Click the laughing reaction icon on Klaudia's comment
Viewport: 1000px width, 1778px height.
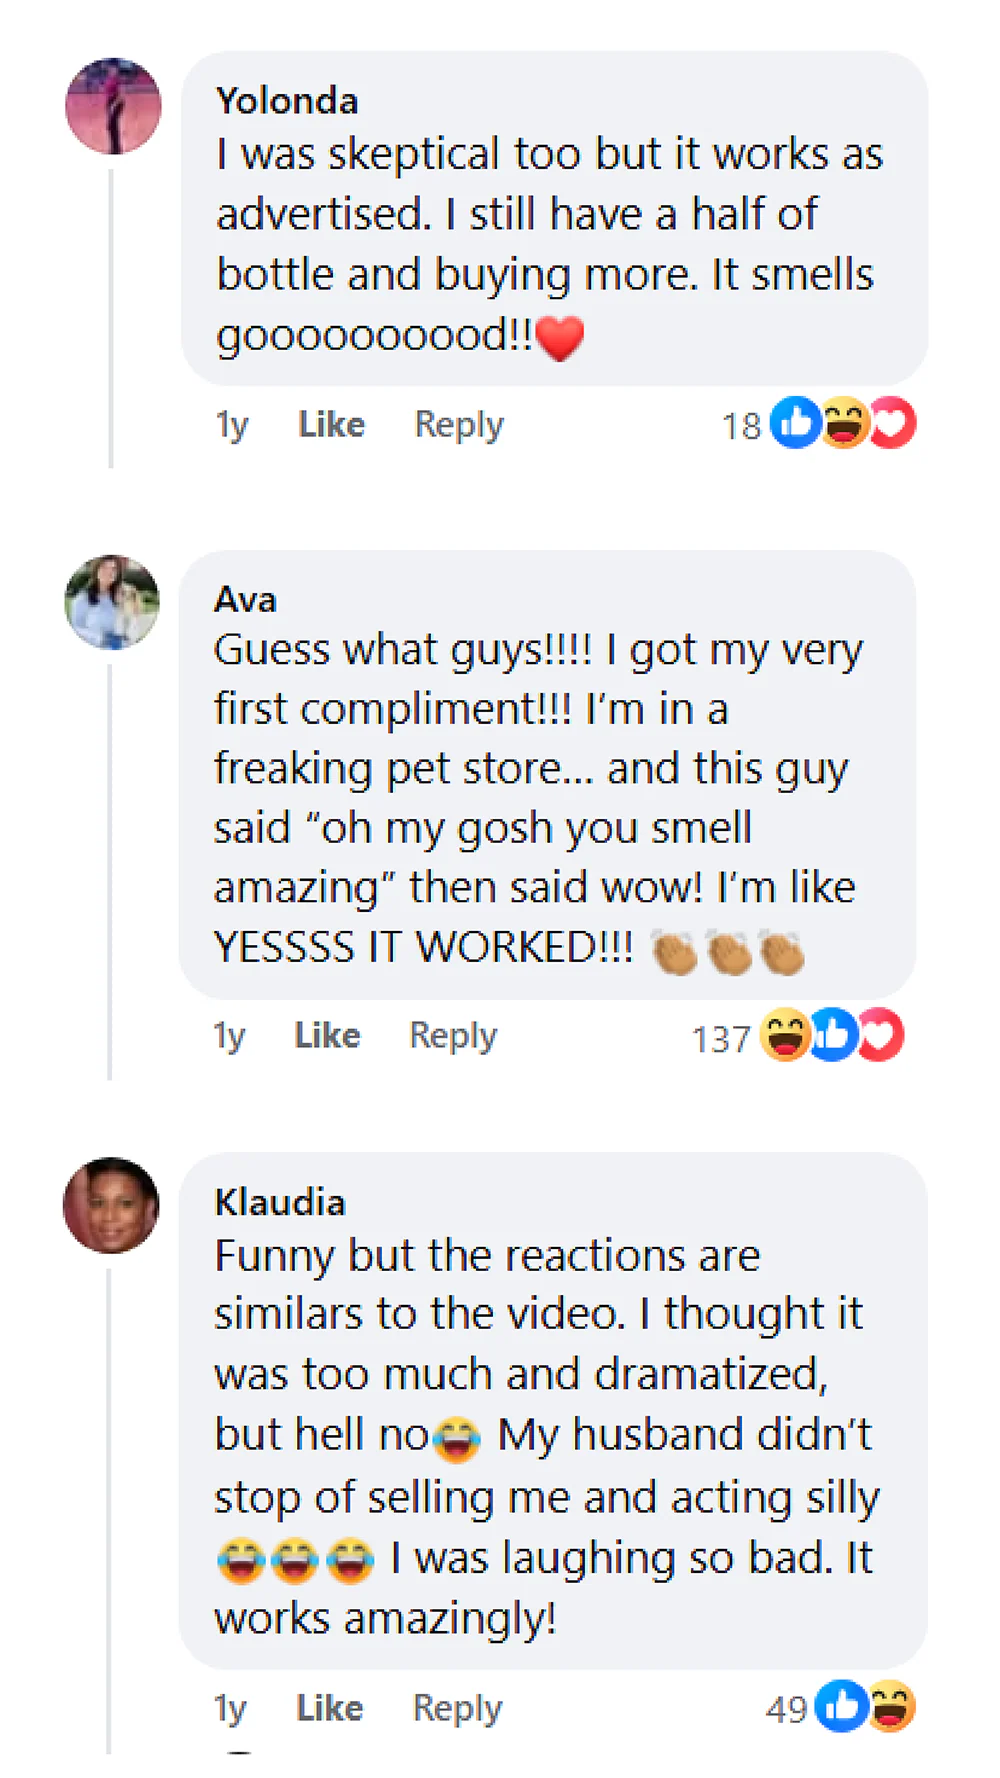click(891, 1706)
